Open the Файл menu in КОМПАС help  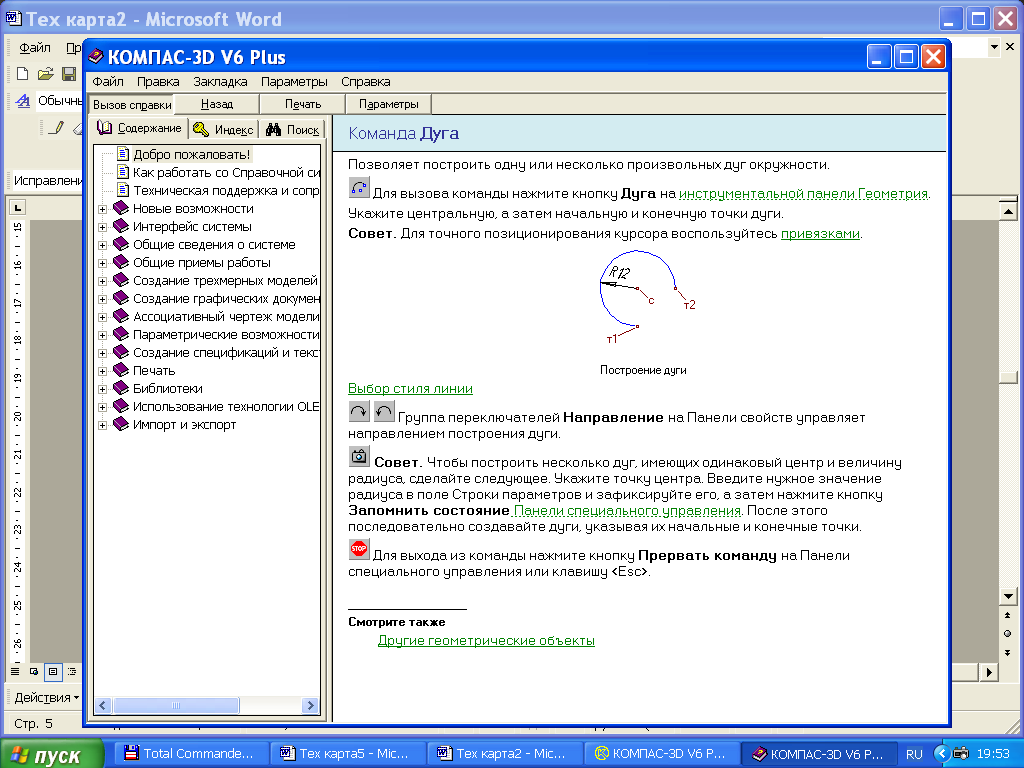[108, 82]
